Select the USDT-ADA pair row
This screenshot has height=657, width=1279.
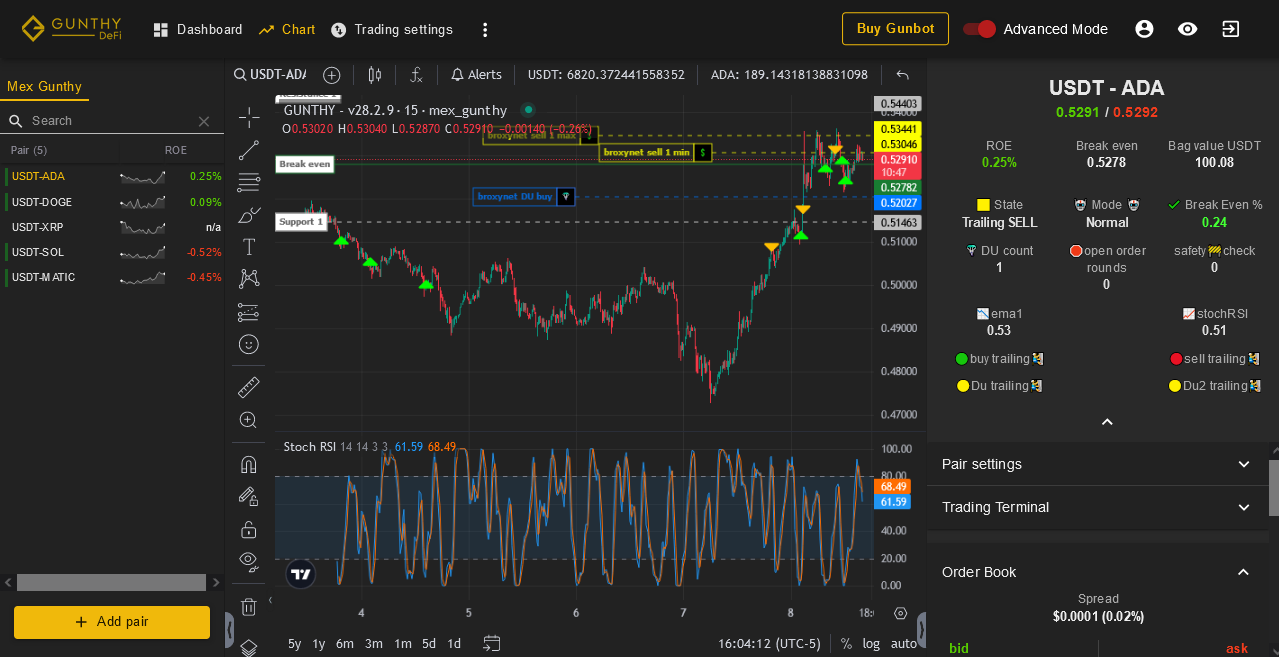pos(112,176)
